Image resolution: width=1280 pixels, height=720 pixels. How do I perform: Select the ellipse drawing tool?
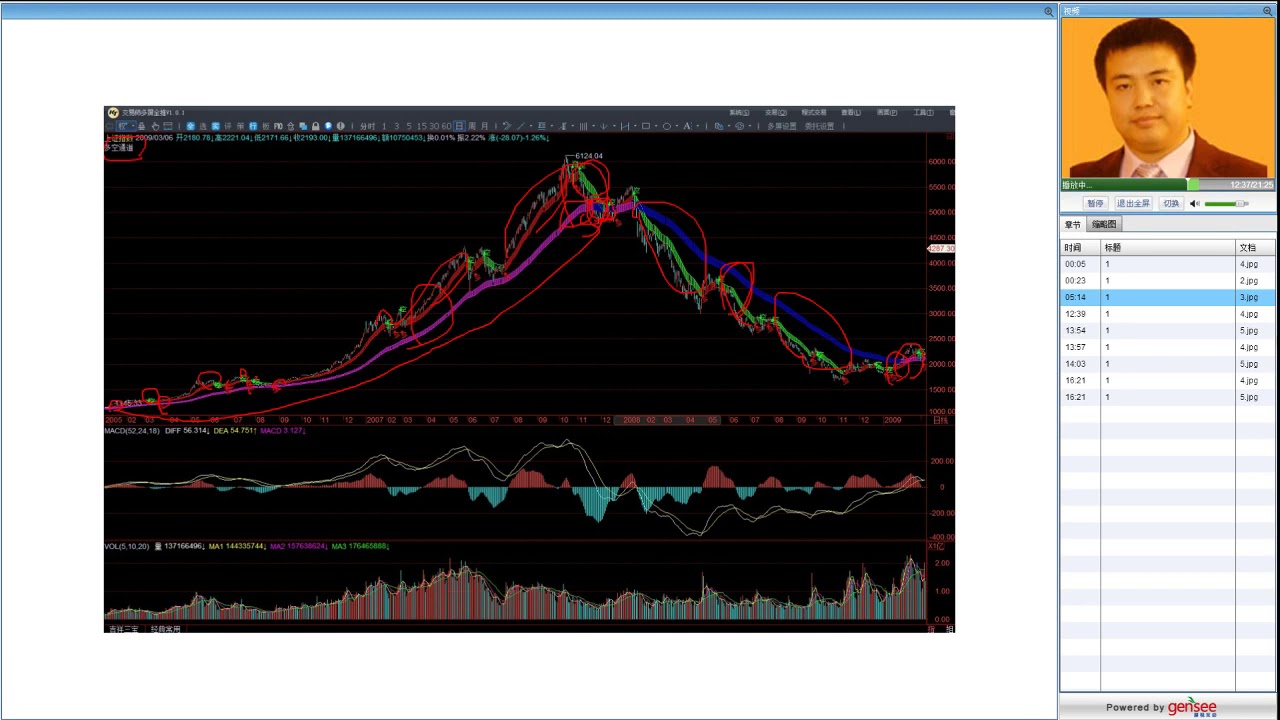(667, 126)
